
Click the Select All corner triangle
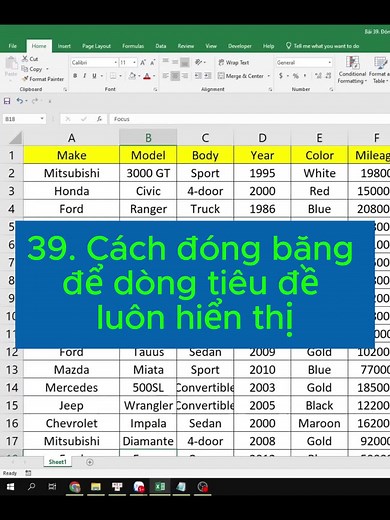coord(14,138)
